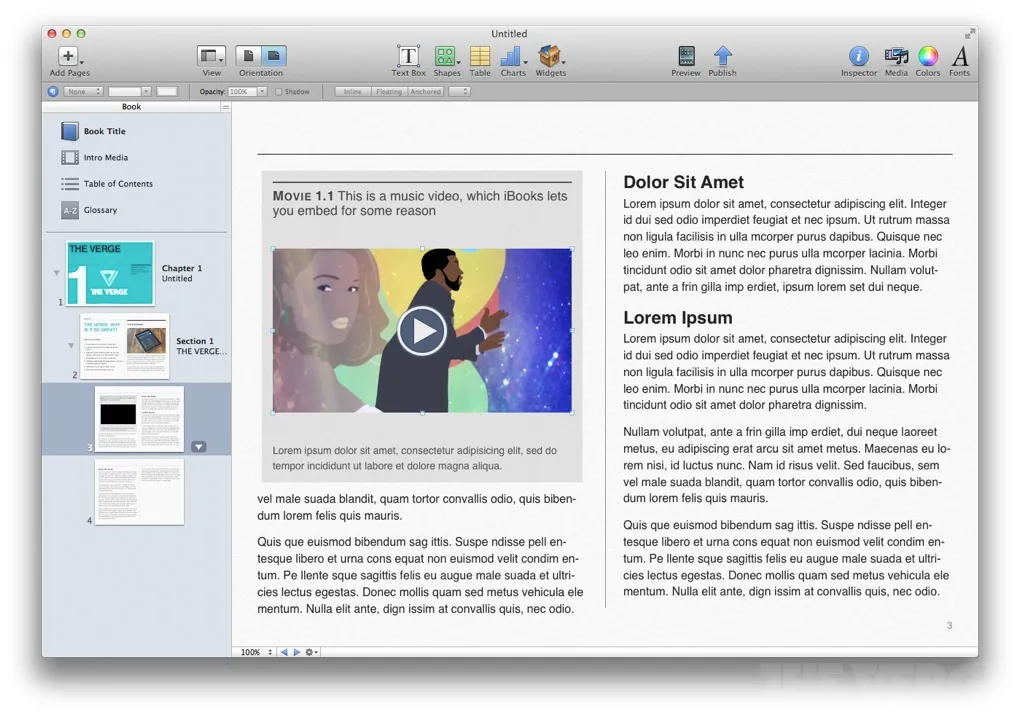Image resolution: width=1020 pixels, height=715 pixels.
Task: Click the Dolor Sit Amet heading
Action: coord(683,182)
